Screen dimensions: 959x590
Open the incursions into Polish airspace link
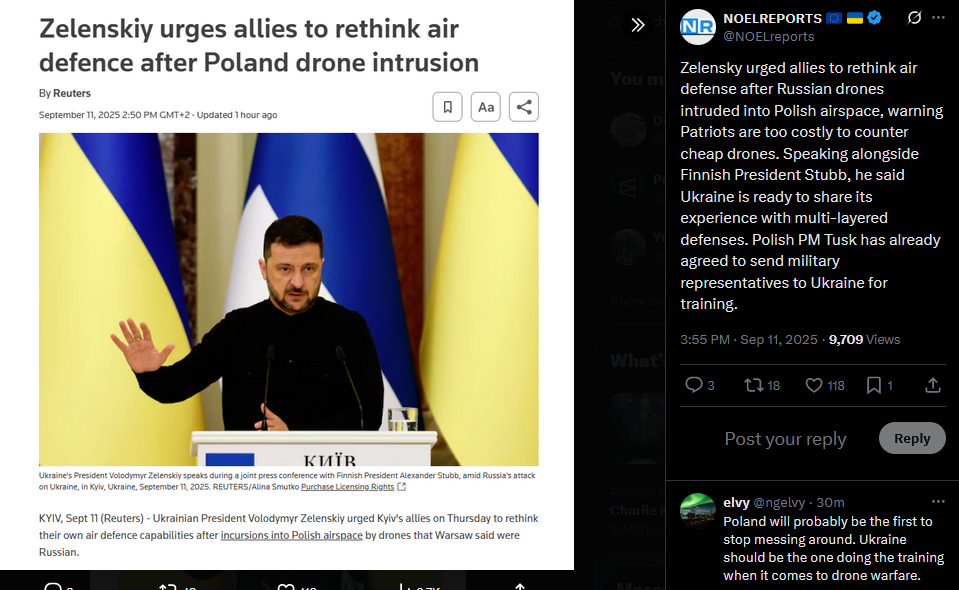click(292, 535)
